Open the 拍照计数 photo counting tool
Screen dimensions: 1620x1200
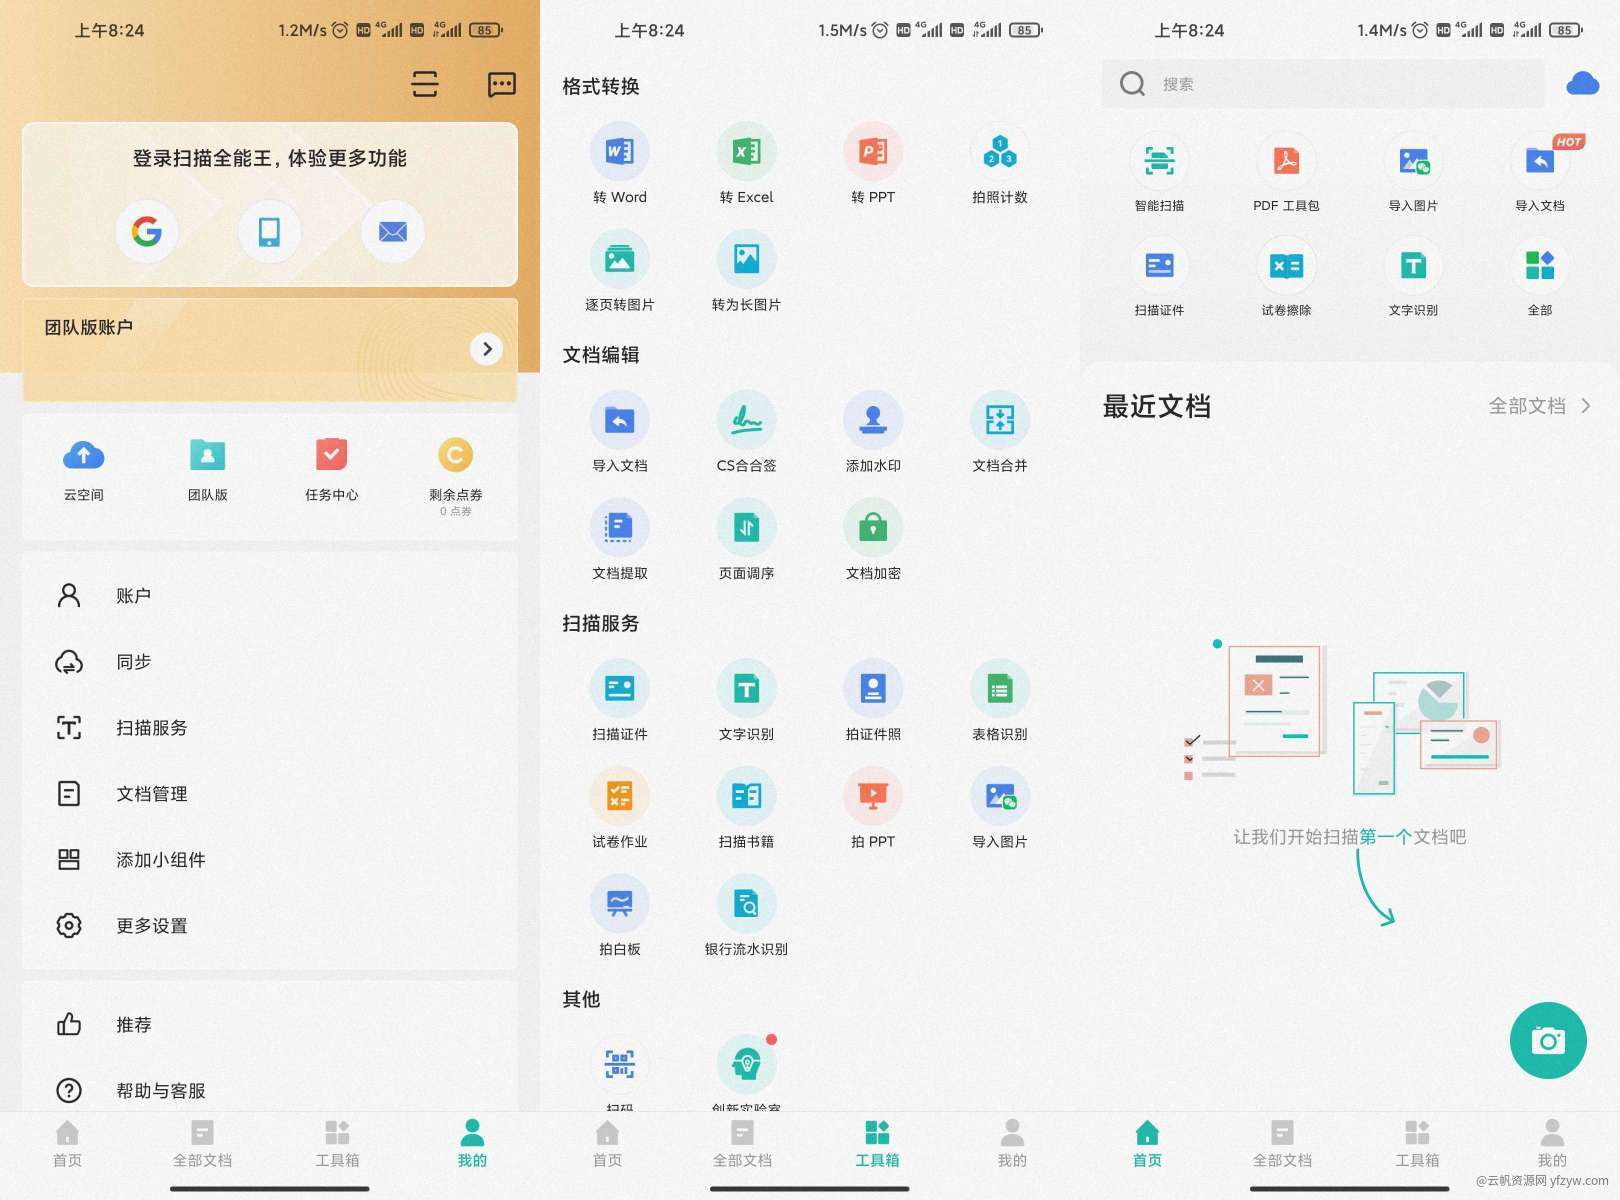[x=1000, y=164]
